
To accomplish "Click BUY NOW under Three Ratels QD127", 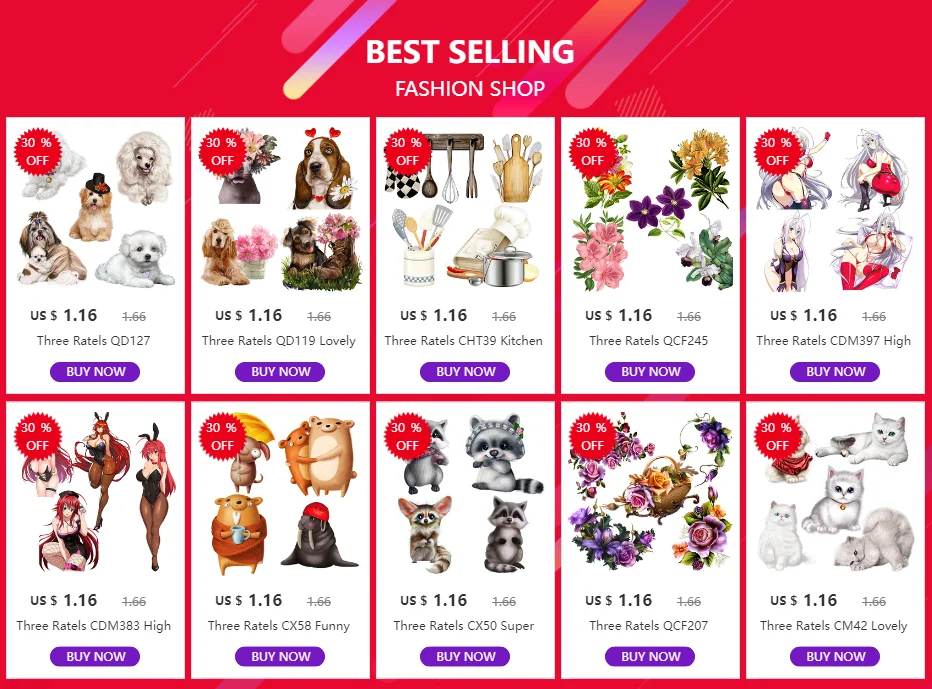I will point(95,372).
